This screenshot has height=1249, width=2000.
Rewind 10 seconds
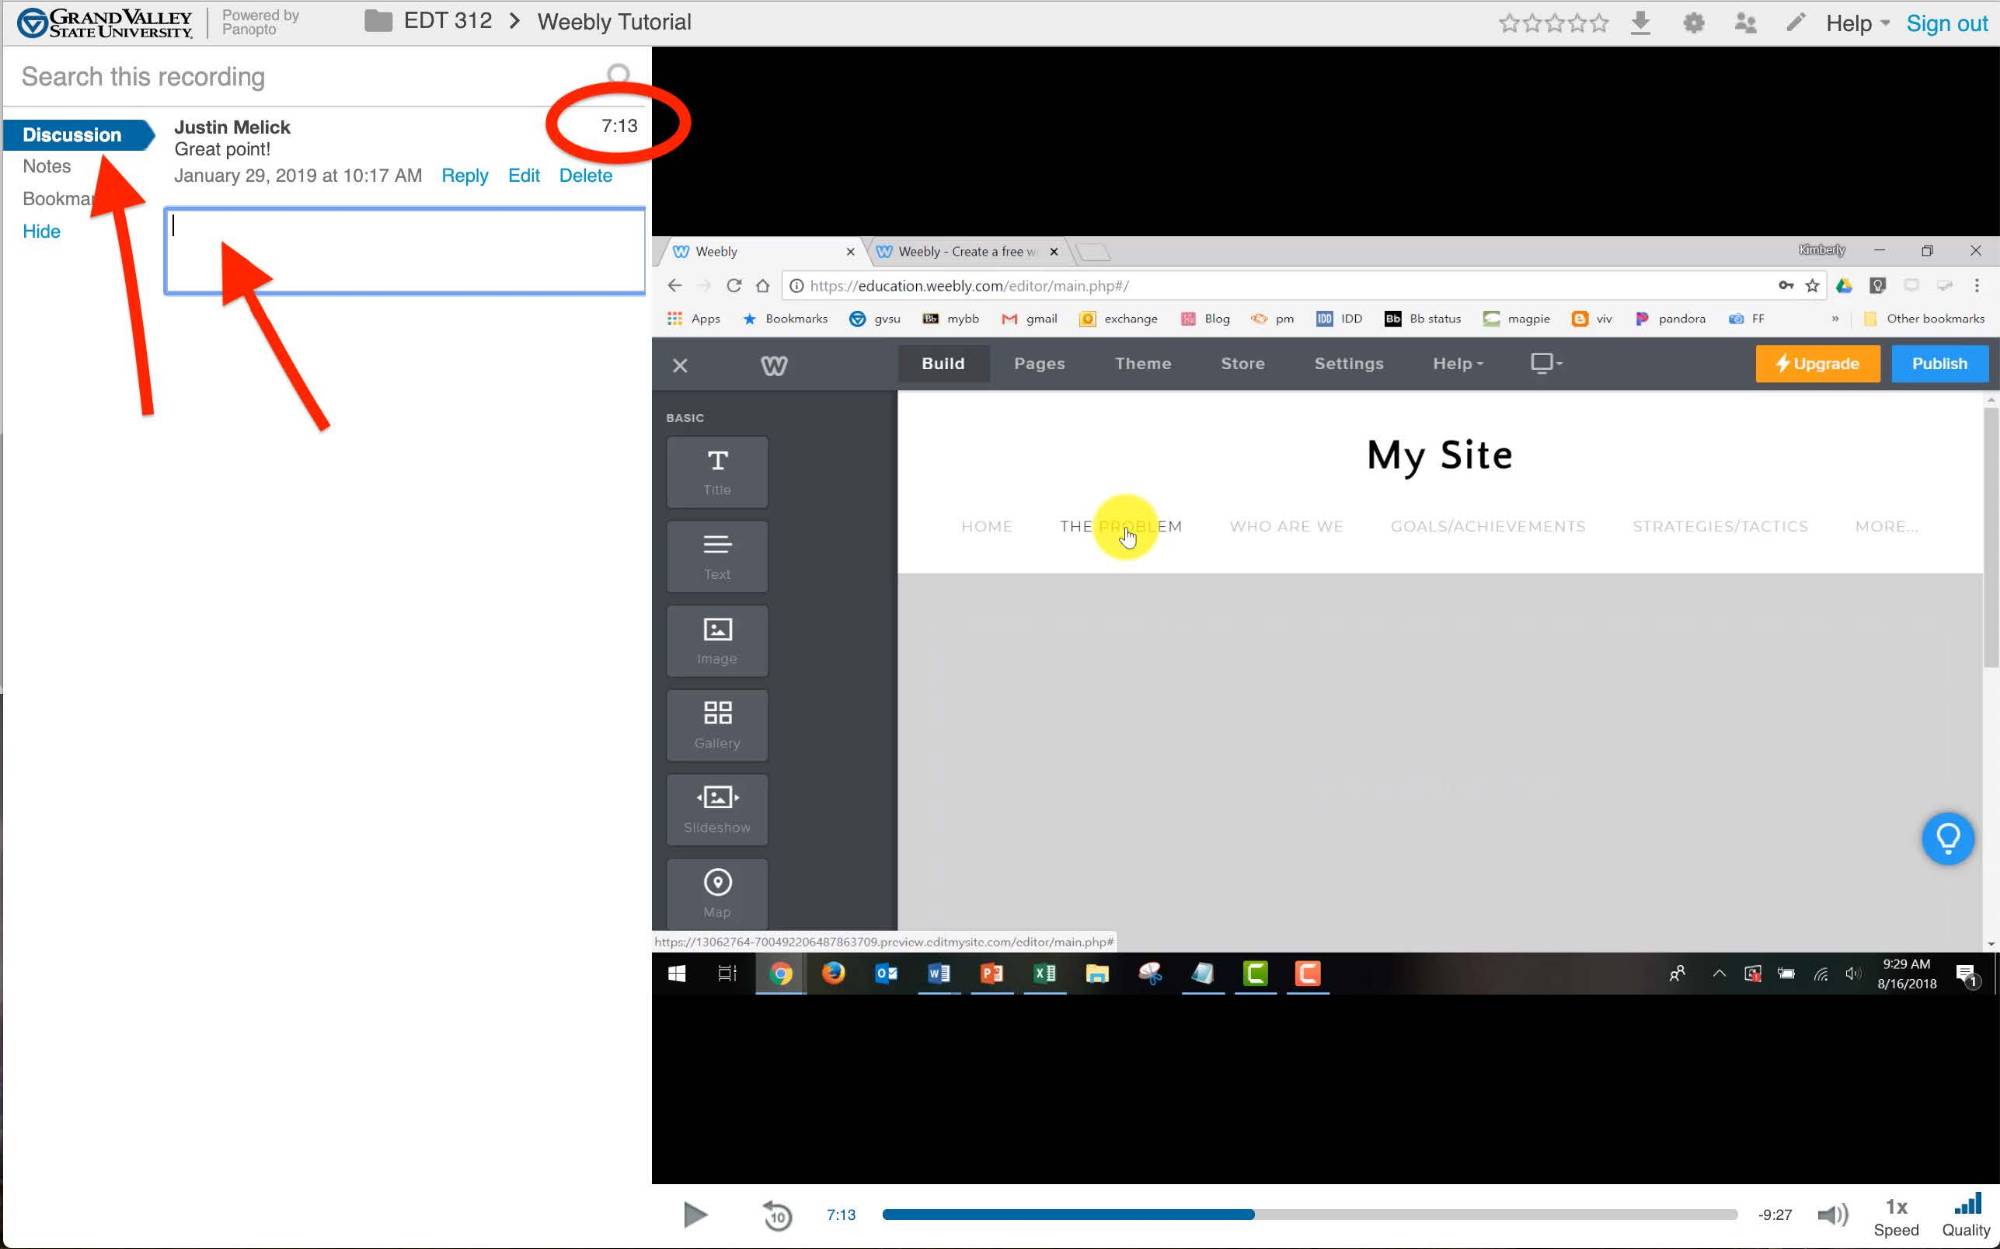click(x=777, y=1215)
